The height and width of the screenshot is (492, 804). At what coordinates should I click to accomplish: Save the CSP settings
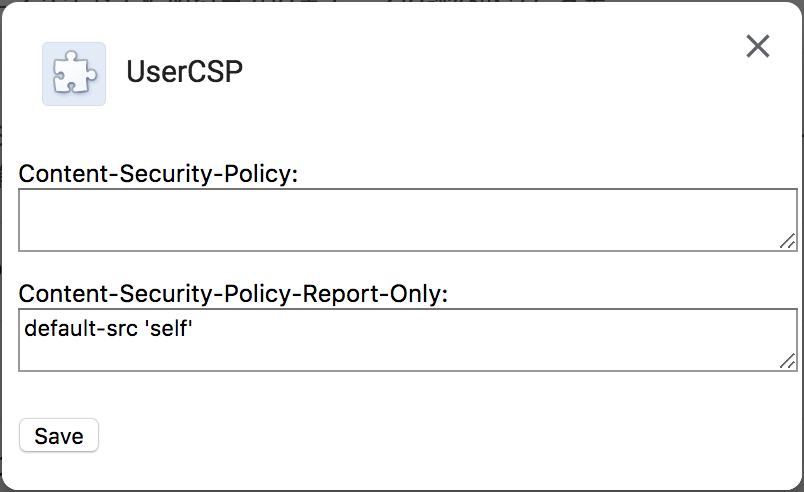[x=59, y=436]
